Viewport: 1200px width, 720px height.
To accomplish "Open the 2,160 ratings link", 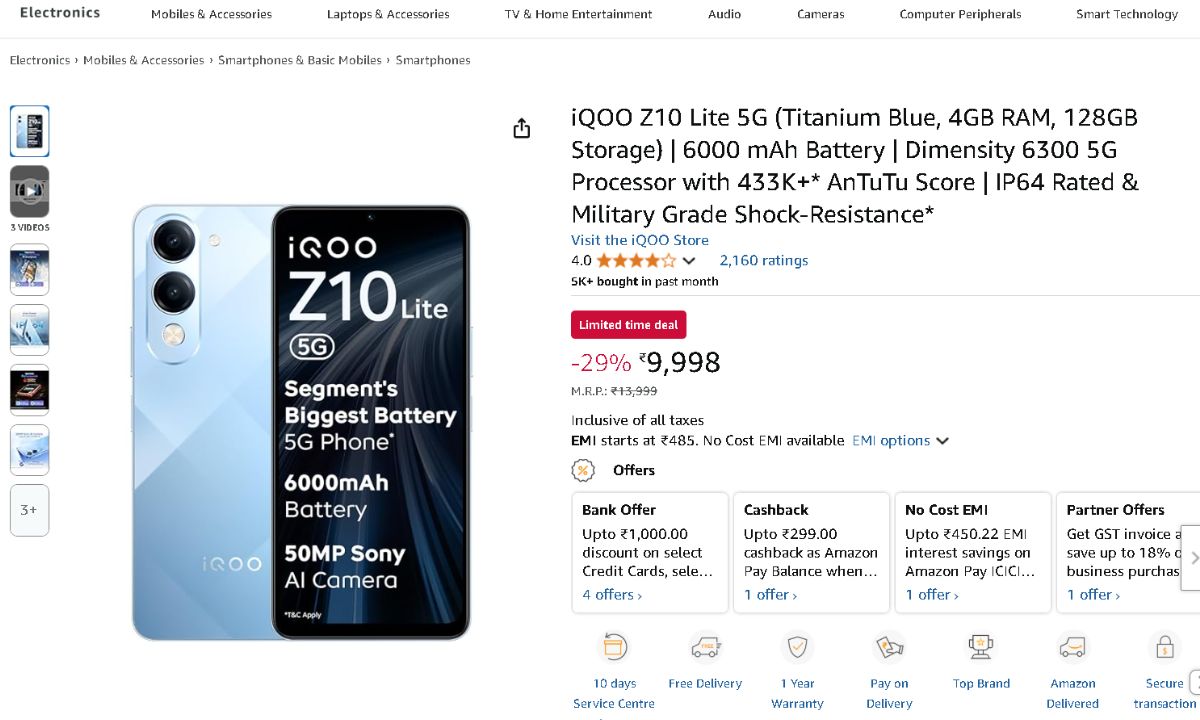I will (x=763, y=261).
